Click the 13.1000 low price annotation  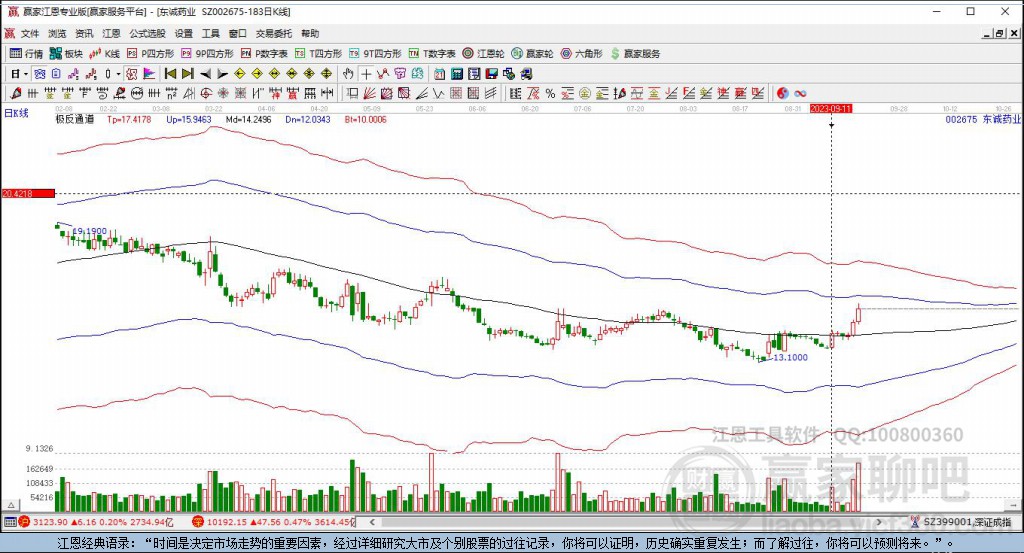coord(790,357)
